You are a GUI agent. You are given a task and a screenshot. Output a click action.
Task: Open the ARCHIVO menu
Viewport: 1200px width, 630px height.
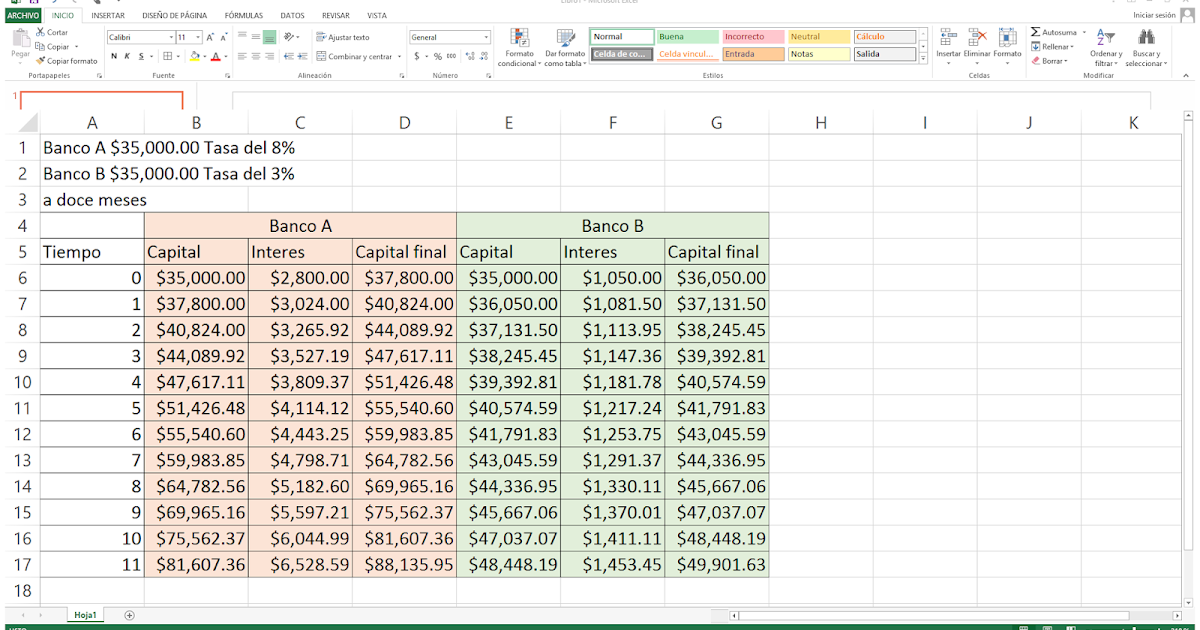(x=21, y=15)
